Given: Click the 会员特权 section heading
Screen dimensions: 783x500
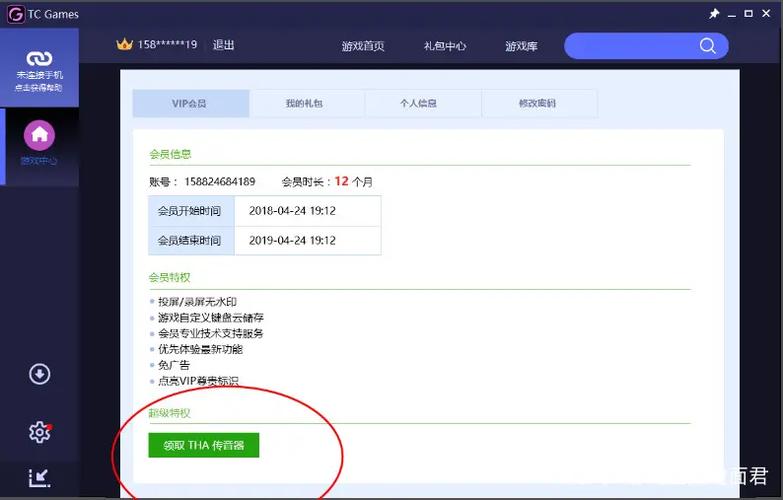Looking at the screenshot, I should coord(170,277).
